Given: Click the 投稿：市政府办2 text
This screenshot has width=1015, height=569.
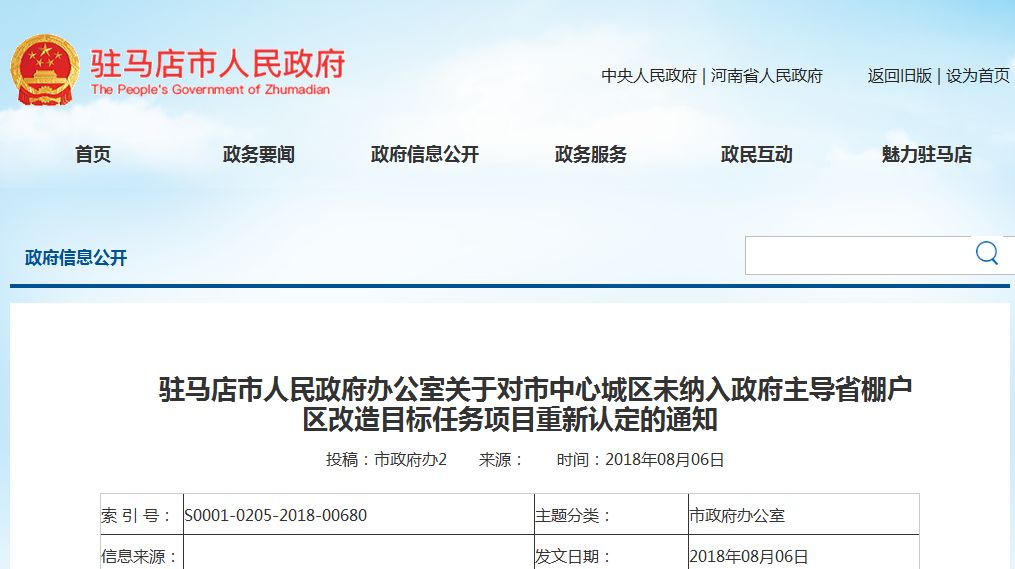Looking at the screenshot, I should [x=386, y=460].
